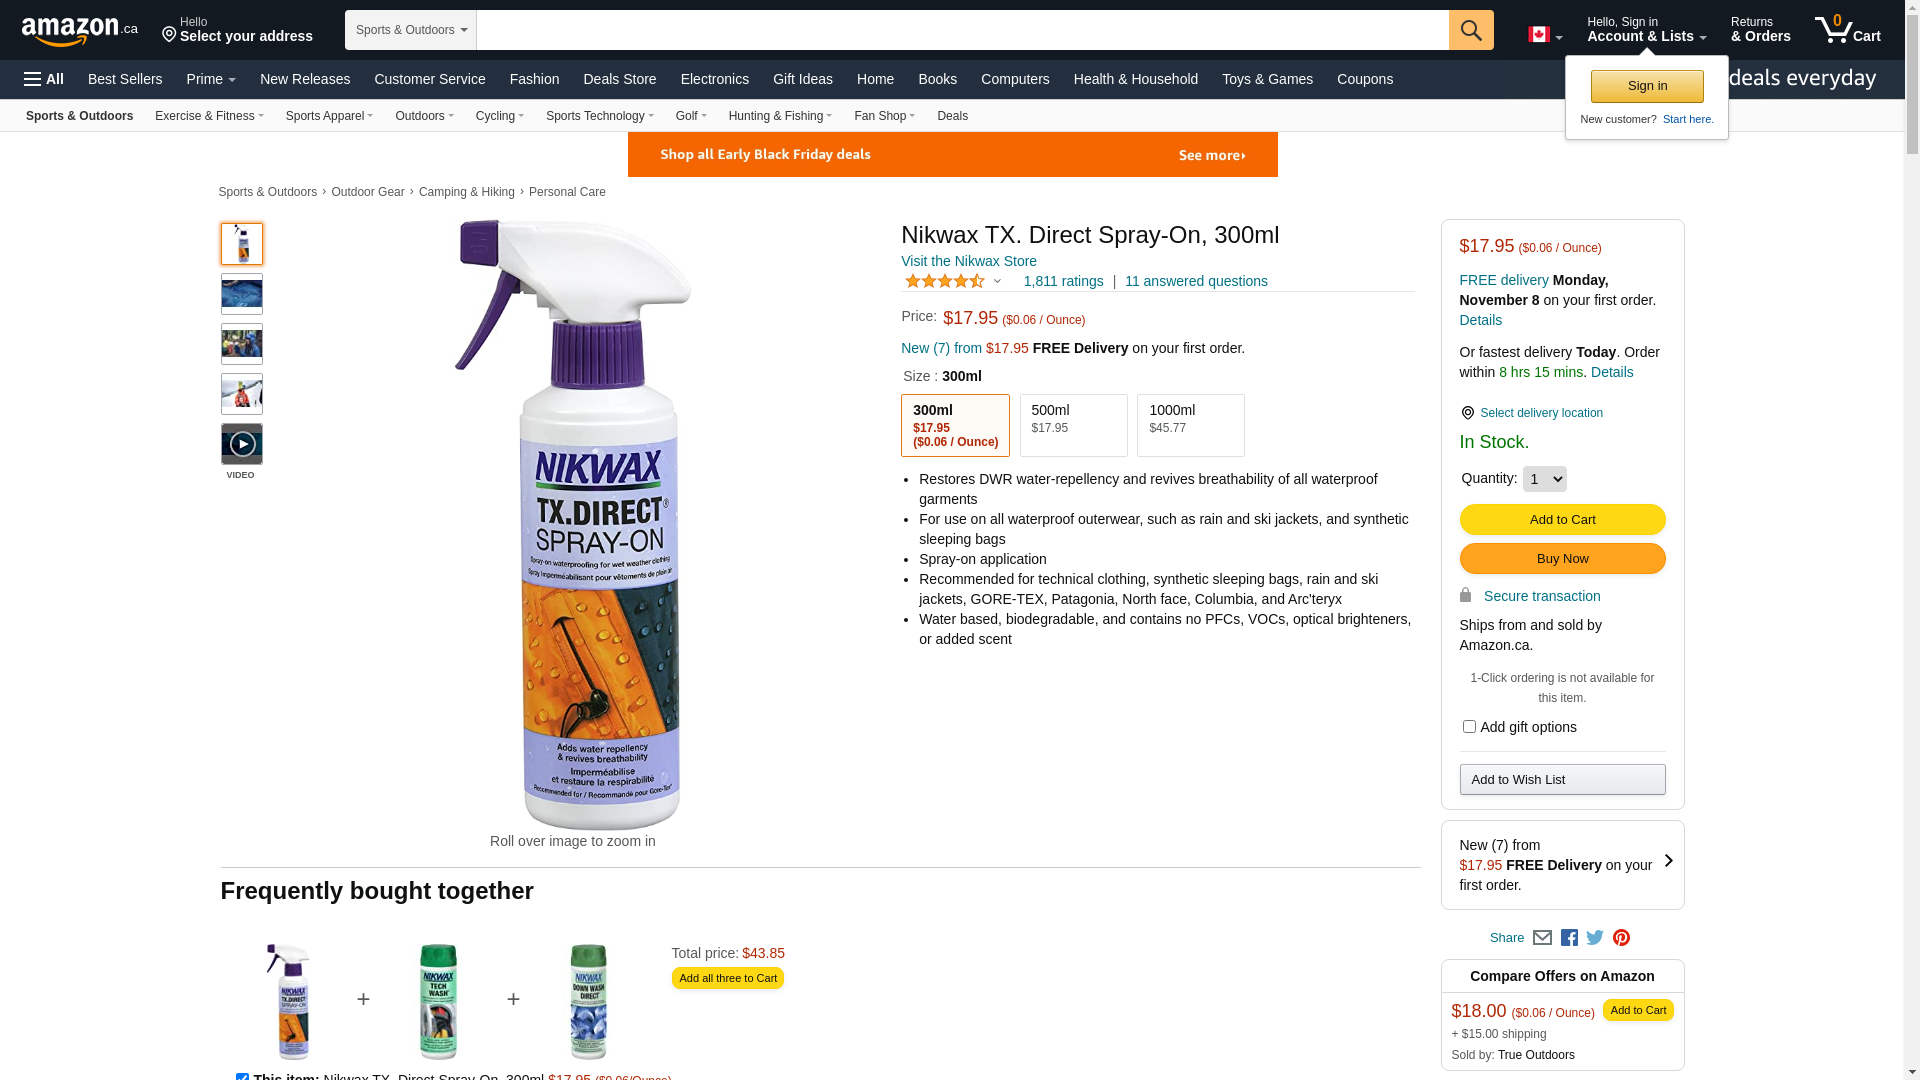Share product on Twitter

[x=1595, y=938]
